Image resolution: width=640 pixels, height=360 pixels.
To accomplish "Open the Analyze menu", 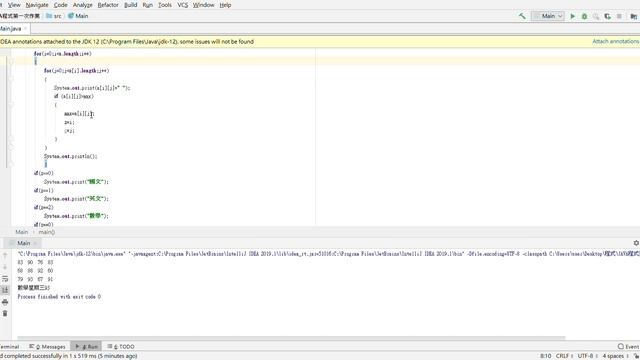I will [82, 5].
